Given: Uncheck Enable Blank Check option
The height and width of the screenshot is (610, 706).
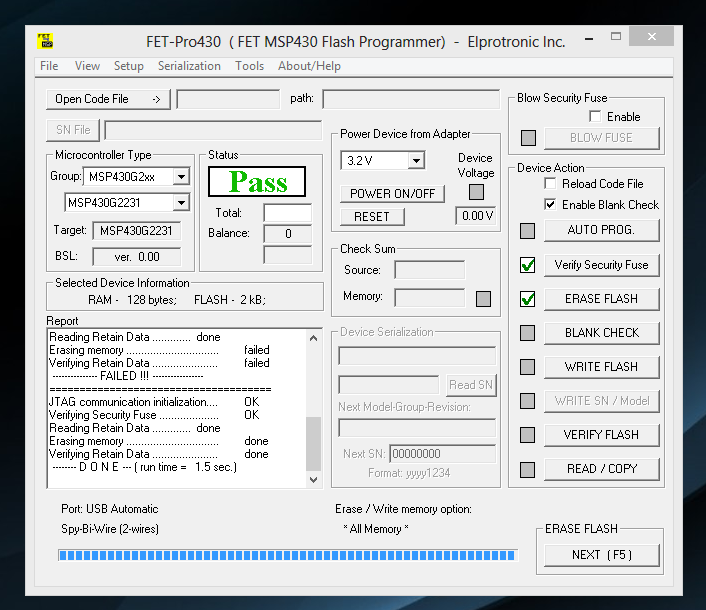Looking at the screenshot, I should (550, 204).
